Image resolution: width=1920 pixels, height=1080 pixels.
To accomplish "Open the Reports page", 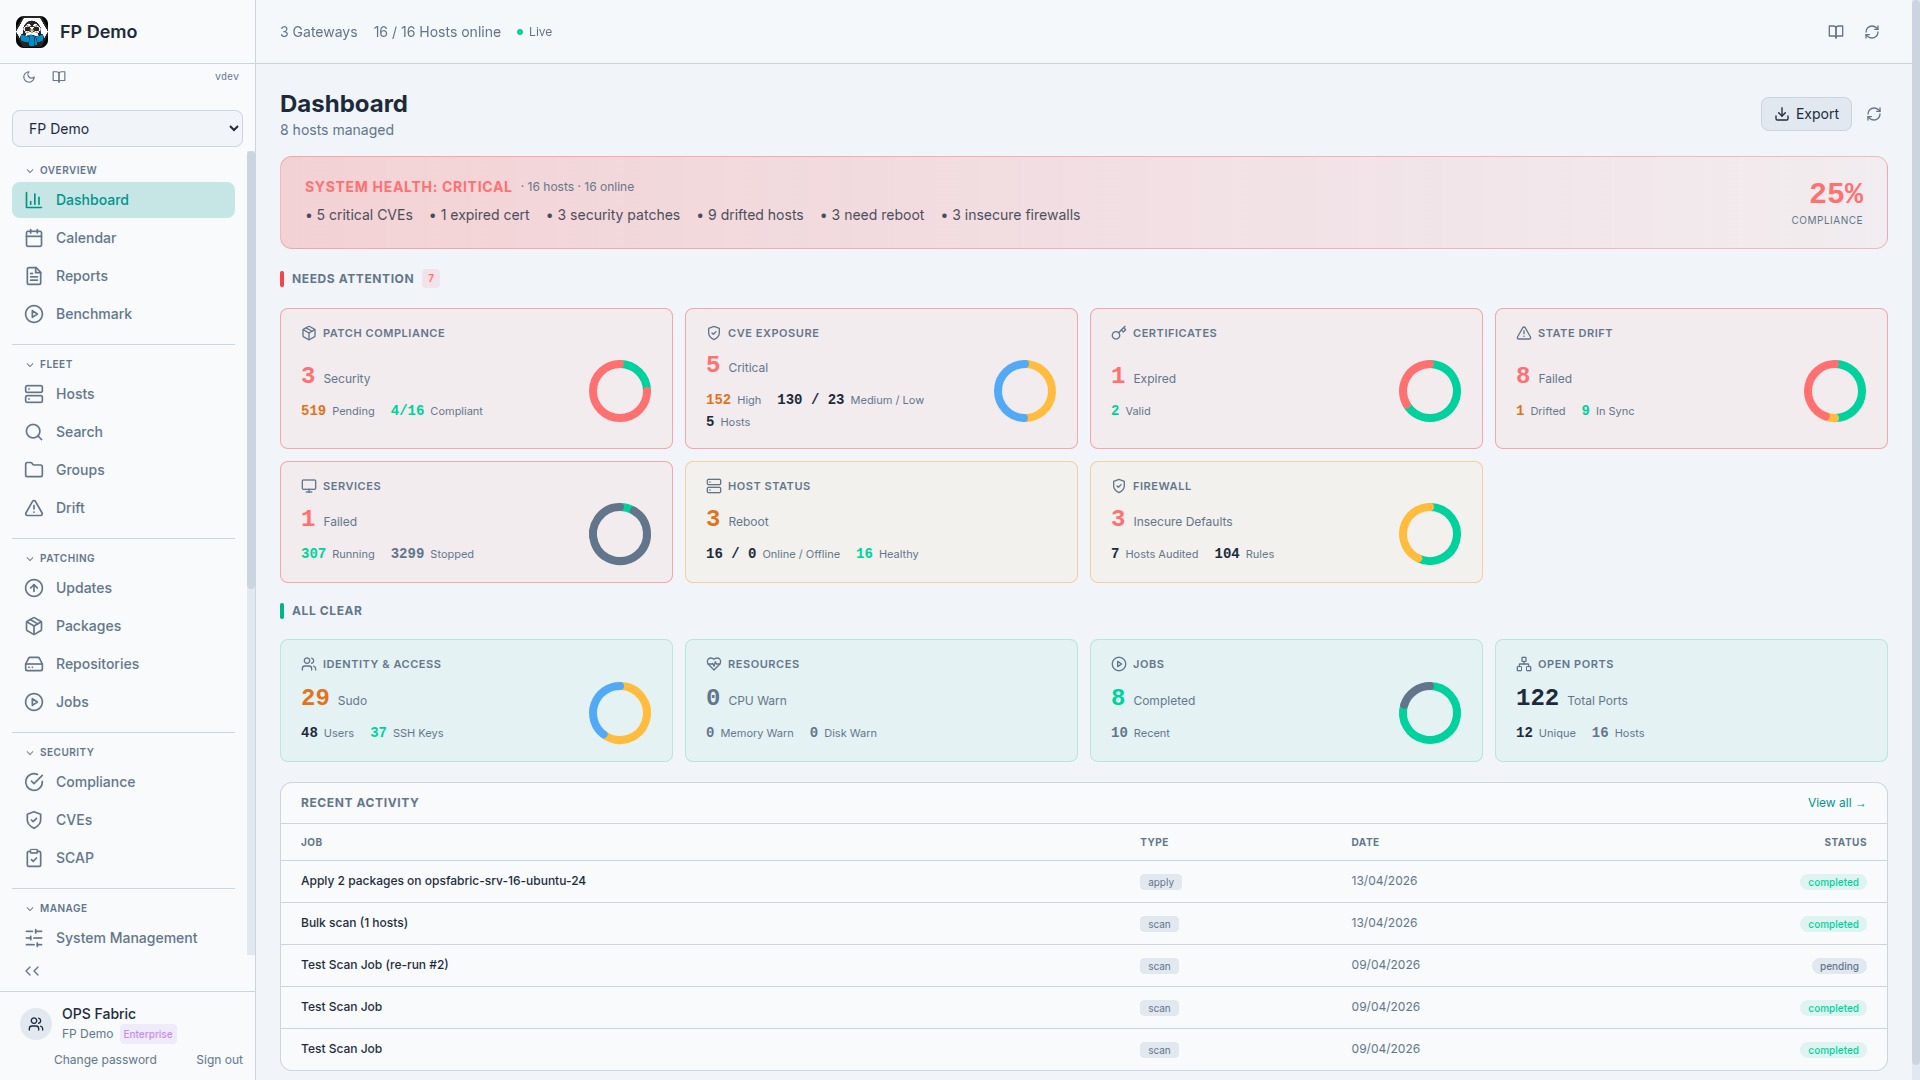I will click(x=81, y=276).
